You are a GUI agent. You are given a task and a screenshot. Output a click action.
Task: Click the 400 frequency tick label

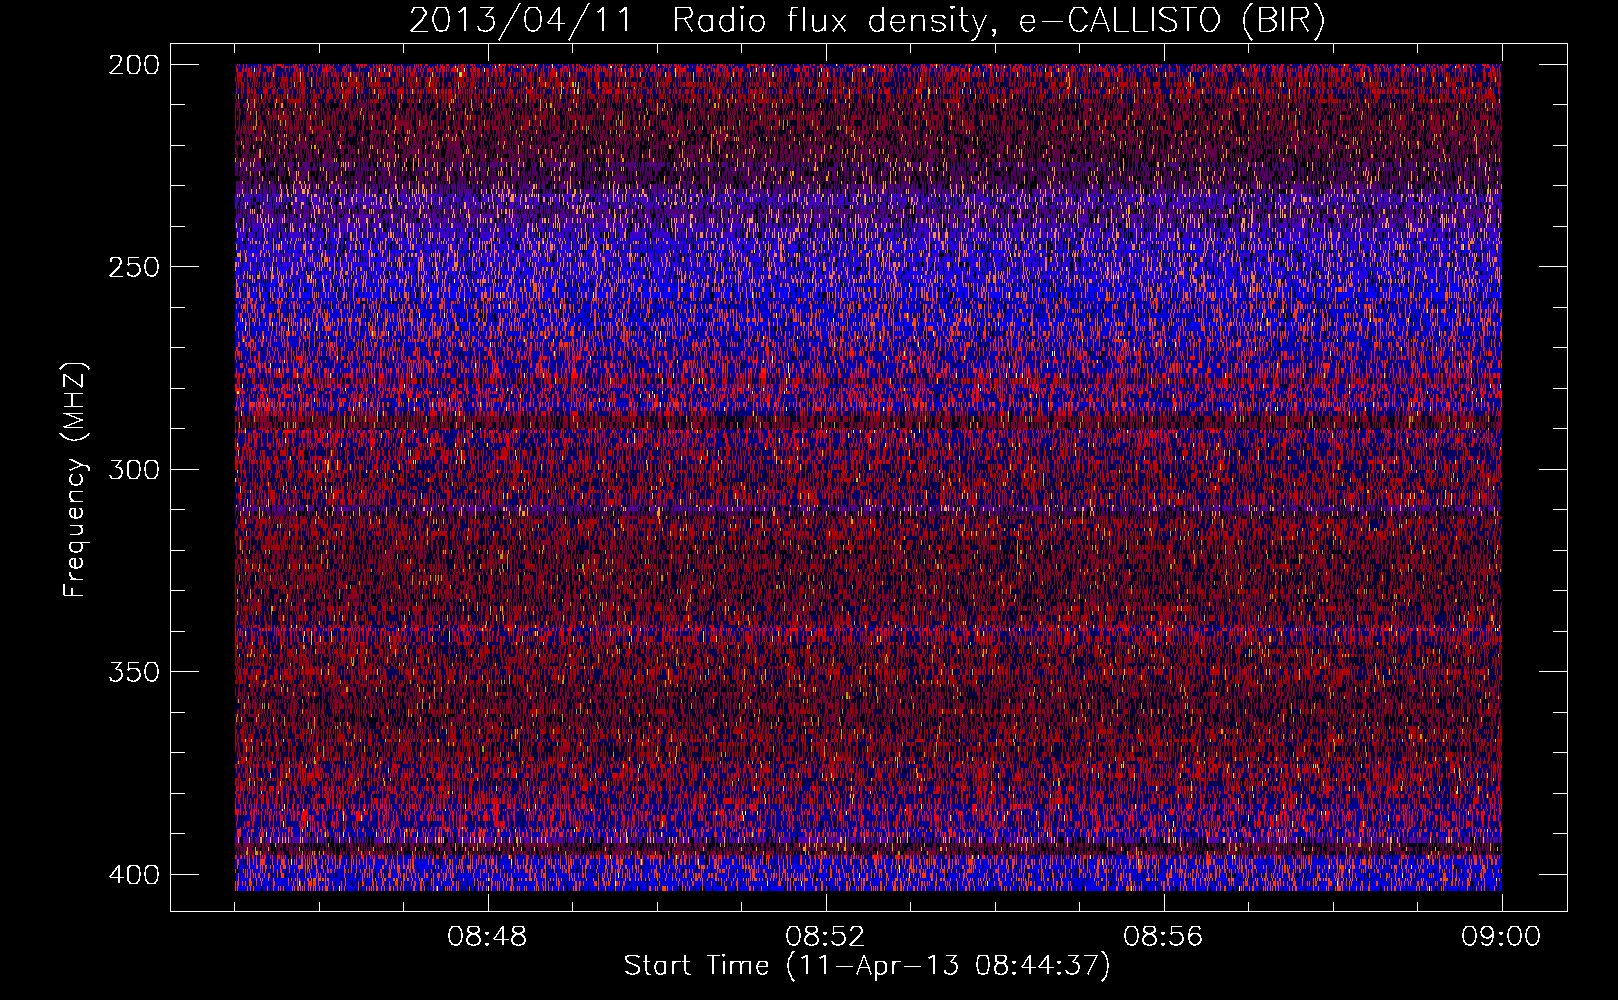134,874
